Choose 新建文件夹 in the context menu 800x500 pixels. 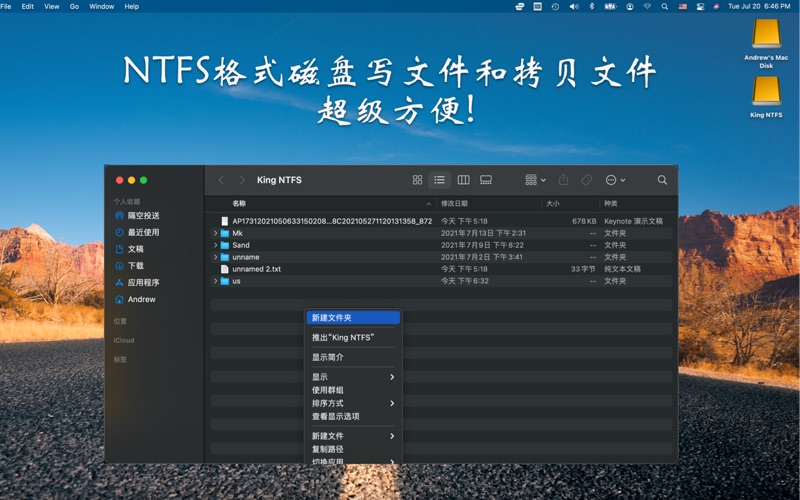[332, 318]
